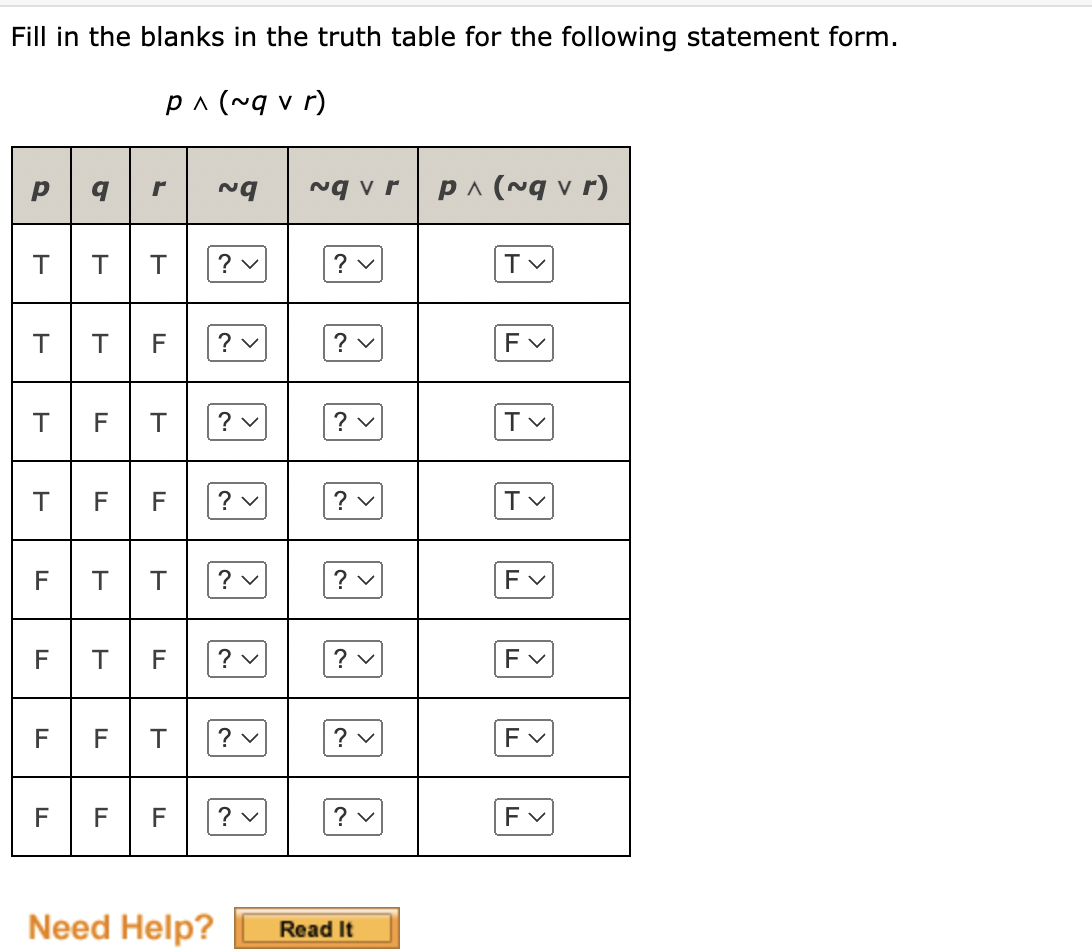Open the ~q v r dropdown in row F F T

(352, 737)
